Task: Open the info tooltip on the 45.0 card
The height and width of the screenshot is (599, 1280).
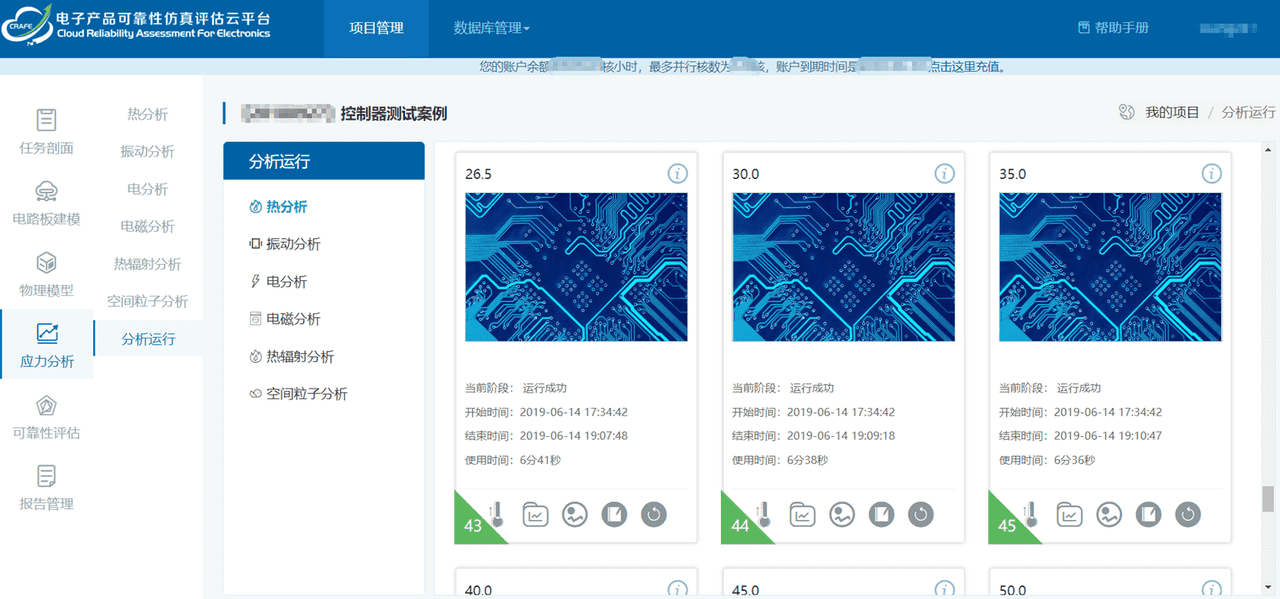Action: click(944, 590)
